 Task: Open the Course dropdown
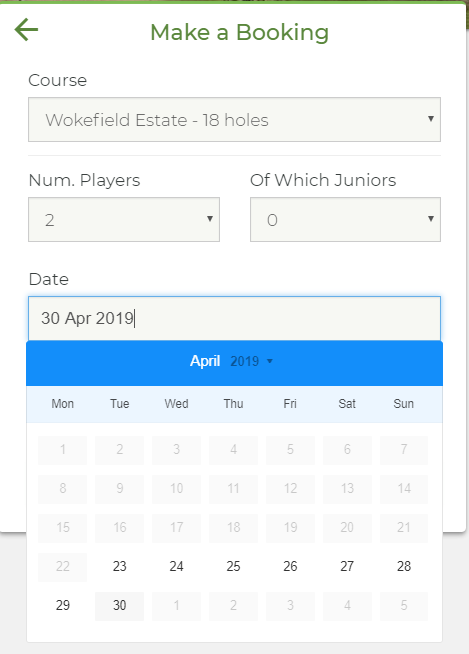pos(234,120)
